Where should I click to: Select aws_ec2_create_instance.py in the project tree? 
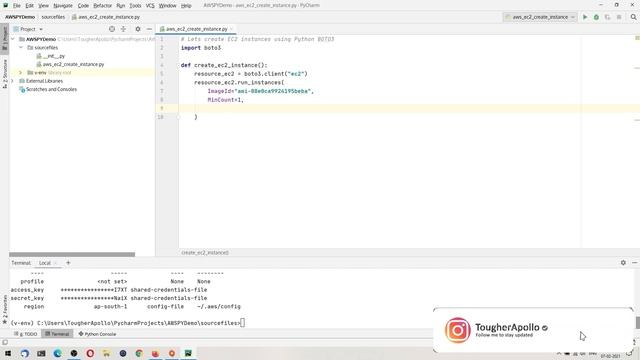click(73, 64)
